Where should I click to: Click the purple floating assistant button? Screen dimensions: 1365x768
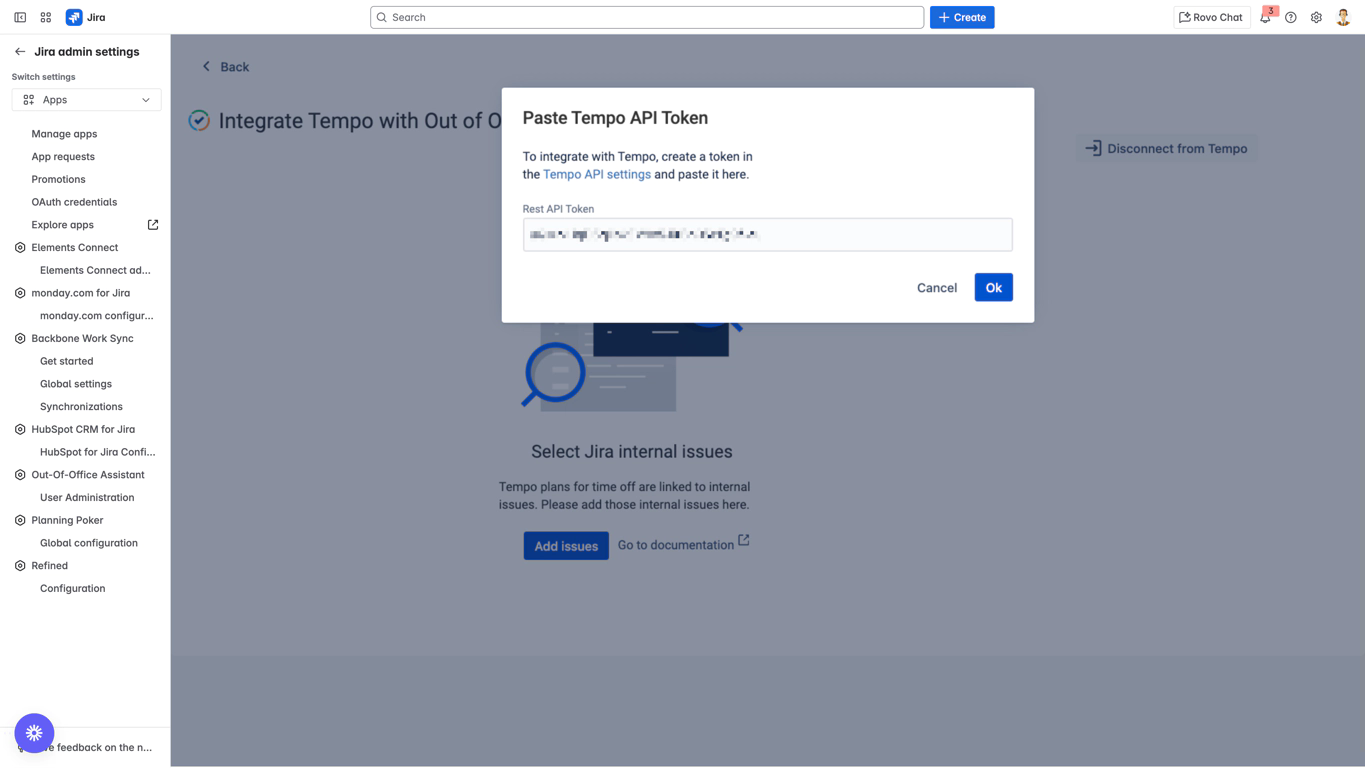(x=34, y=733)
